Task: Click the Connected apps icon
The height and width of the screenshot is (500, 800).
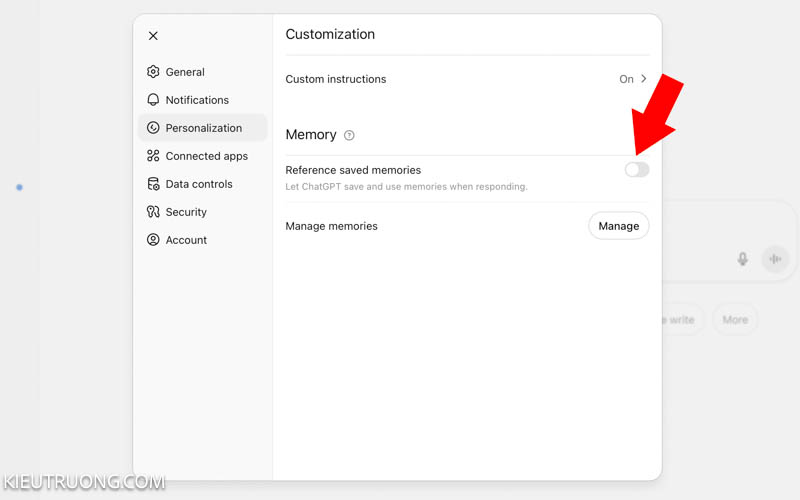Action: click(153, 156)
